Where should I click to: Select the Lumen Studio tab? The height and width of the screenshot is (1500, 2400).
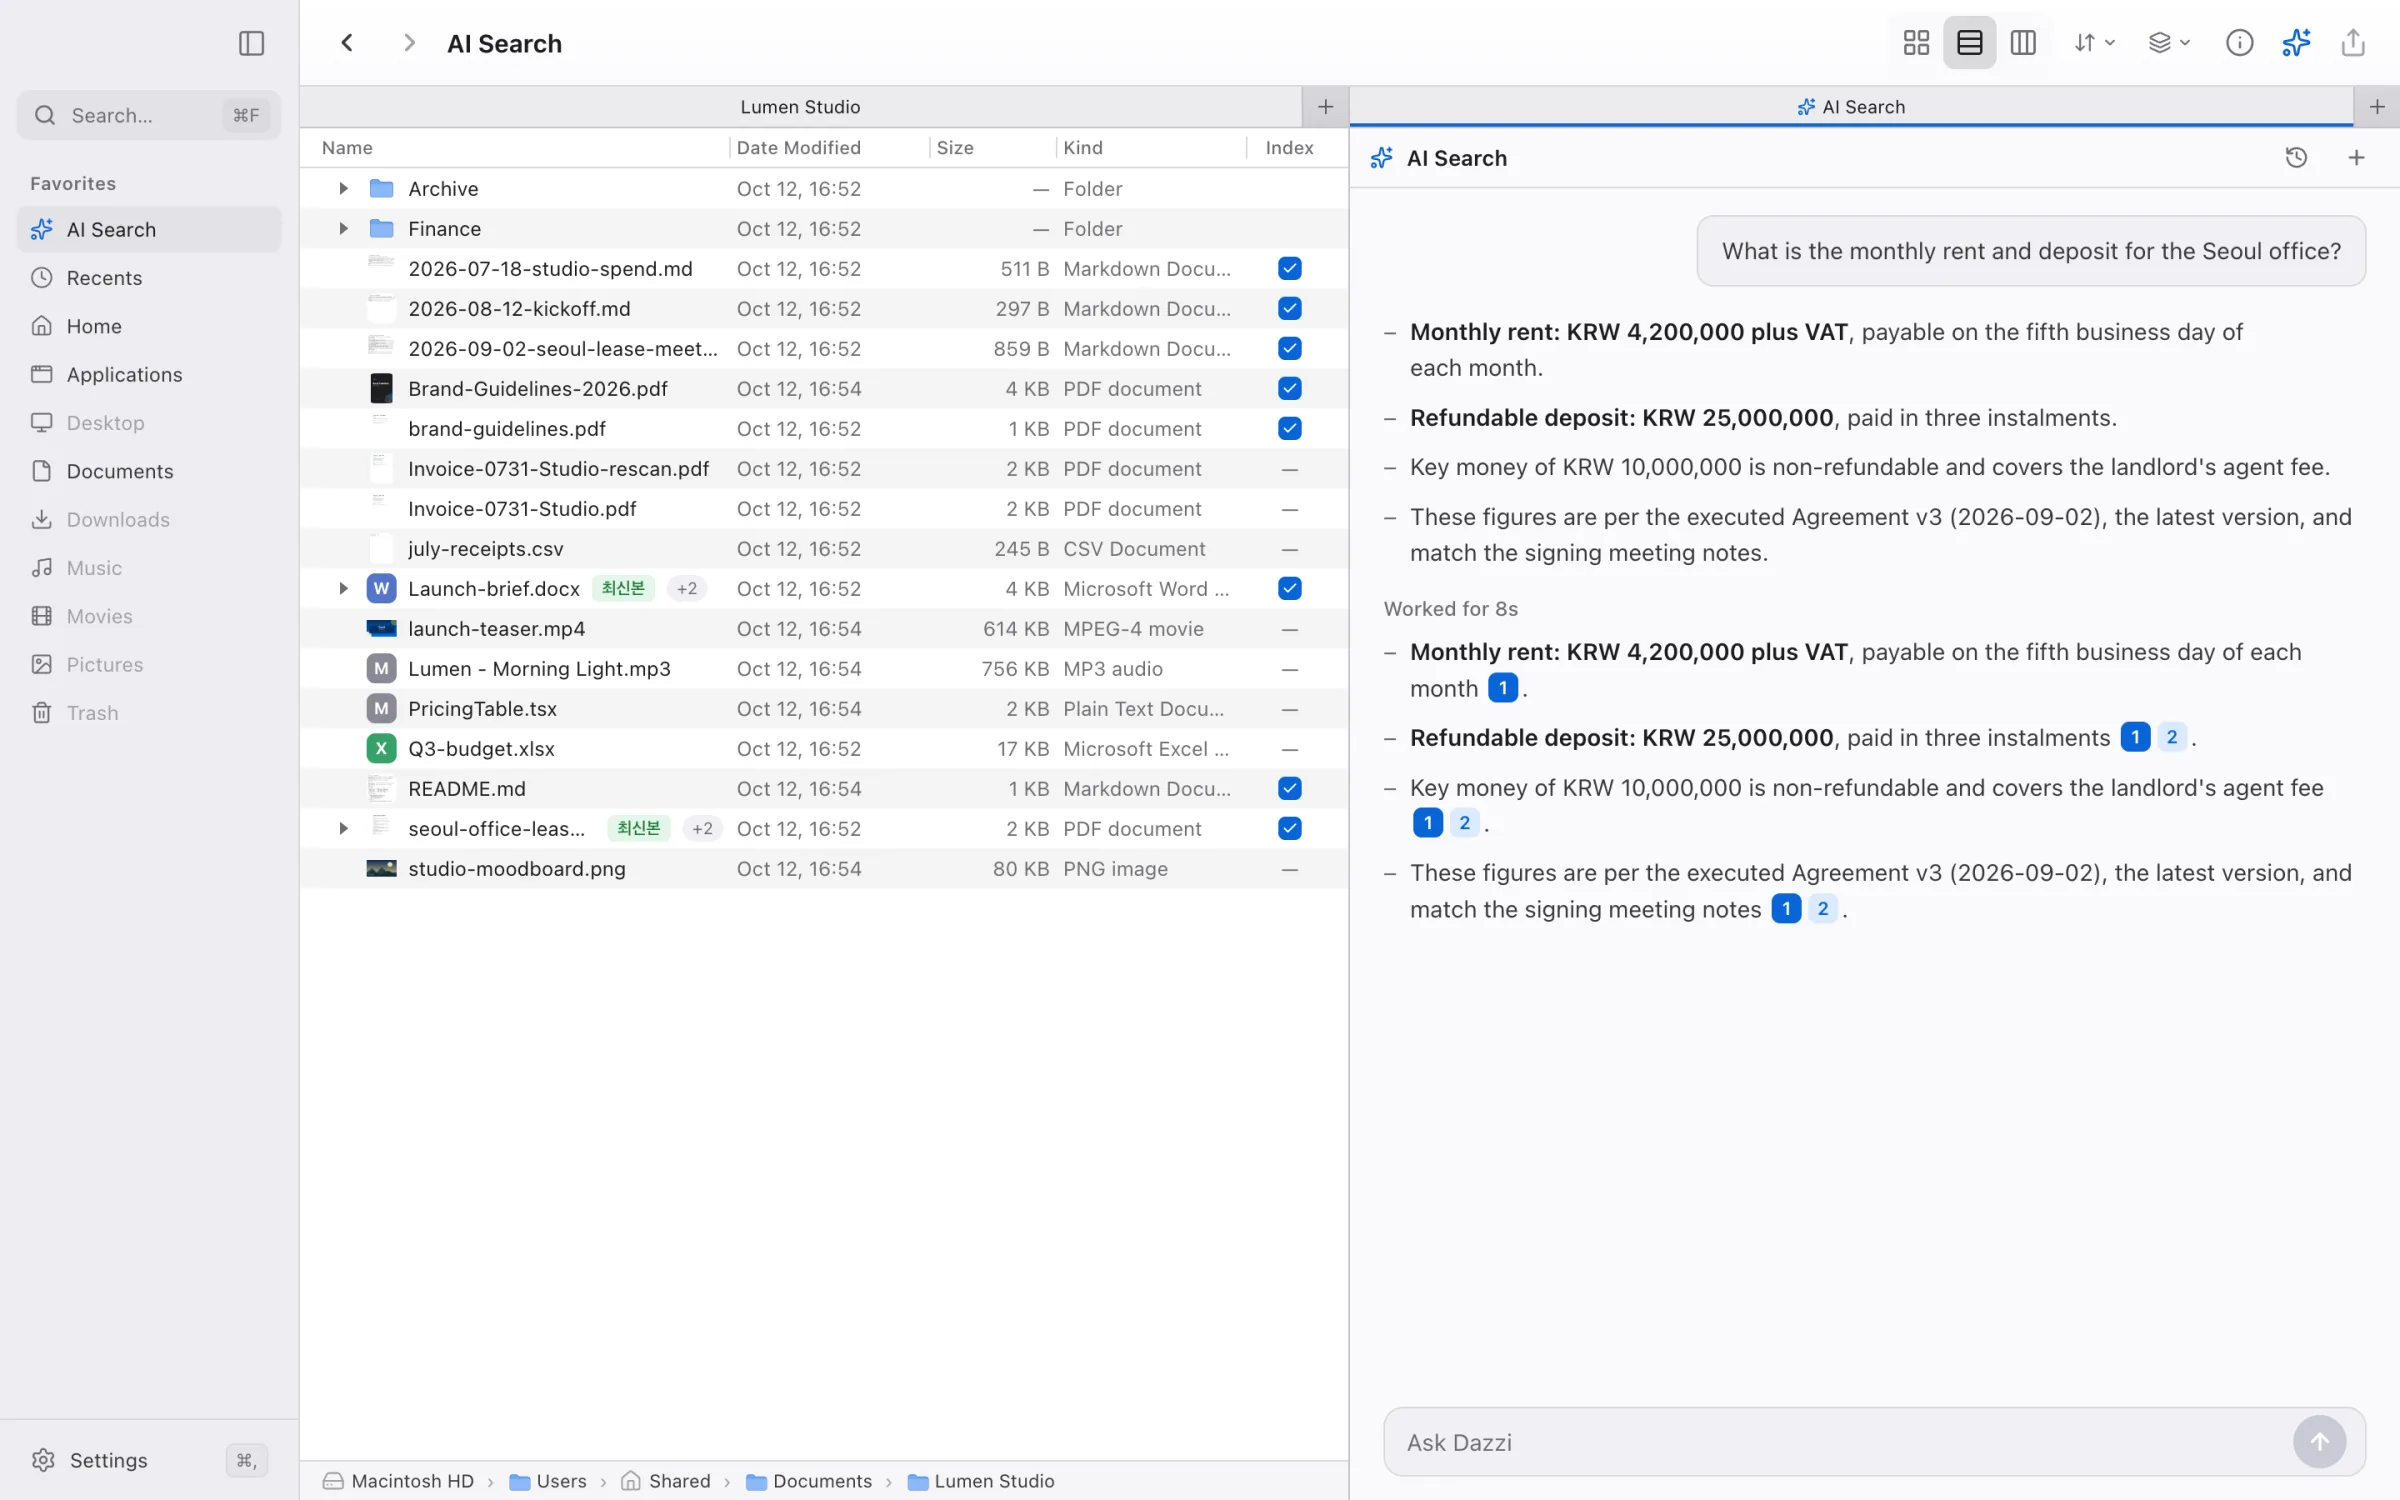click(800, 106)
